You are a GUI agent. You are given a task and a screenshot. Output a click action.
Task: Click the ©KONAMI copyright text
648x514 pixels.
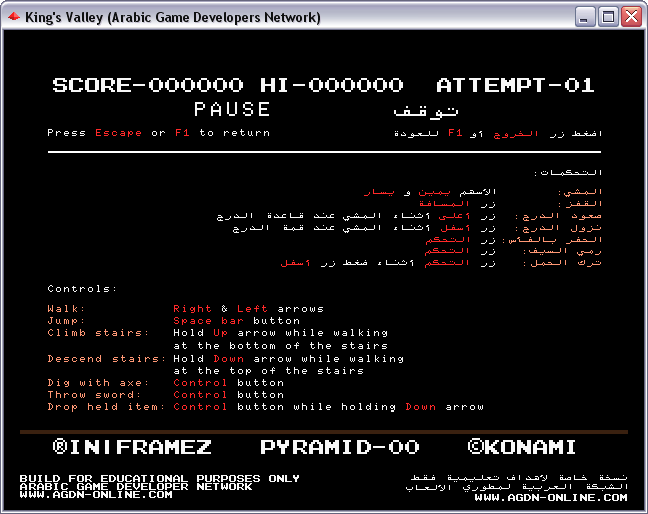(x=522, y=447)
